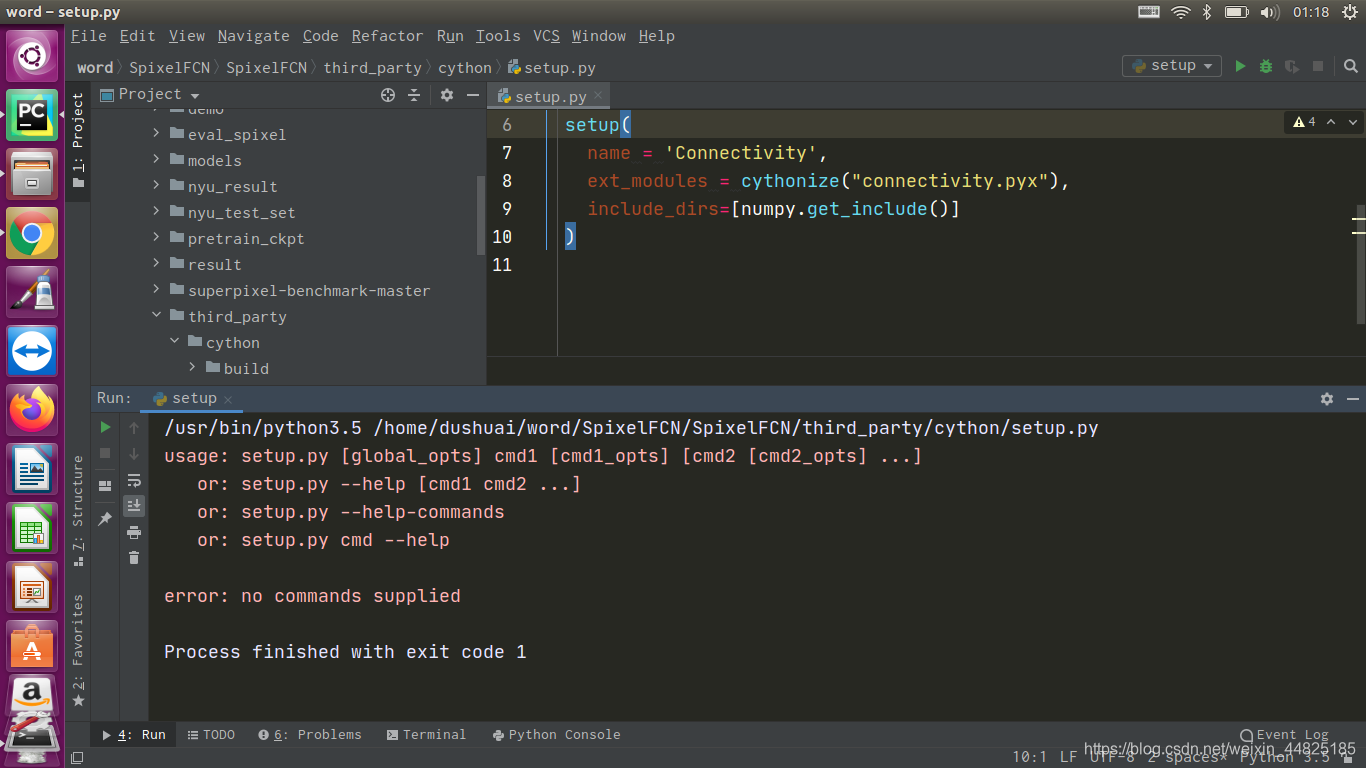Open the volume indicator in the system tray
Image resolution: width=1366 pixels, height=768 pixels.
(1270, 12)
